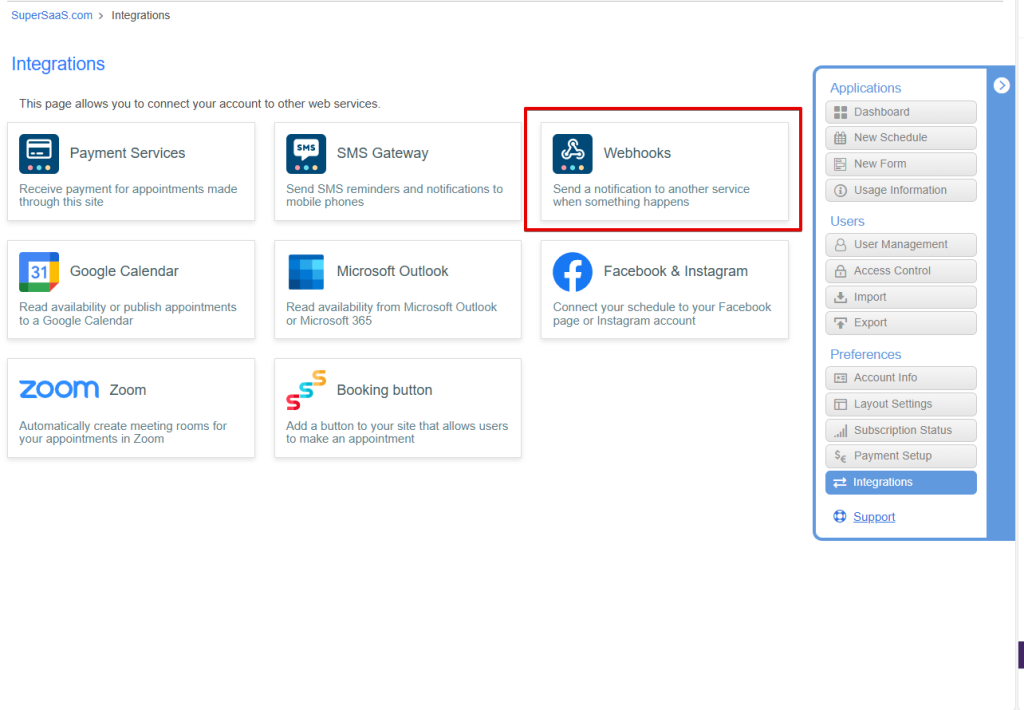This screenshot has height=710, width=1024.
Task: Click the Google Calendar icon
Action: (39, 272)
